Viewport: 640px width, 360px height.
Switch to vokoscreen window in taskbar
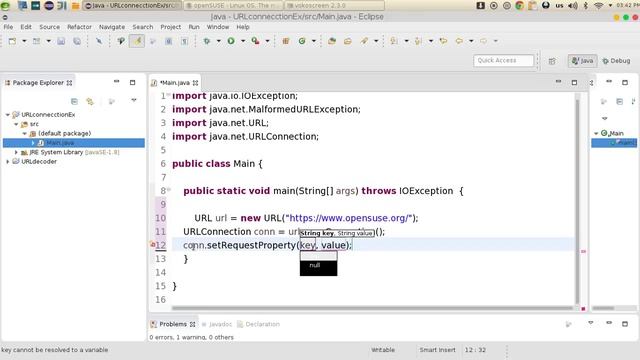(x=334, y=6)
